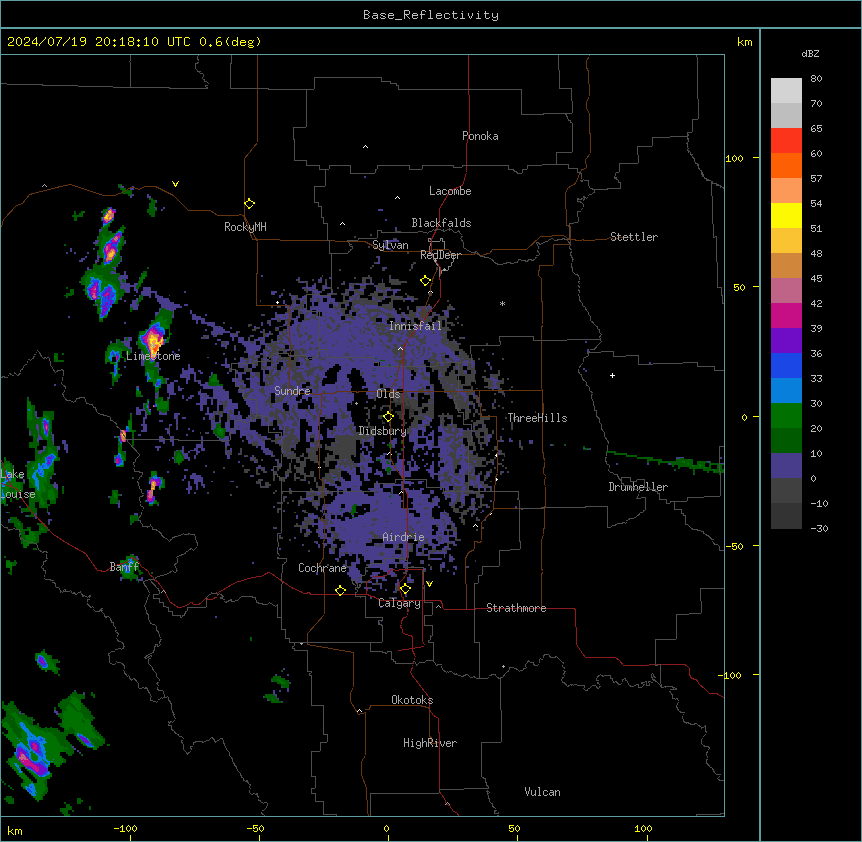Viewport: 862px width, 842px height.
Task: Click the Sylvan town label
Action: 390,245
